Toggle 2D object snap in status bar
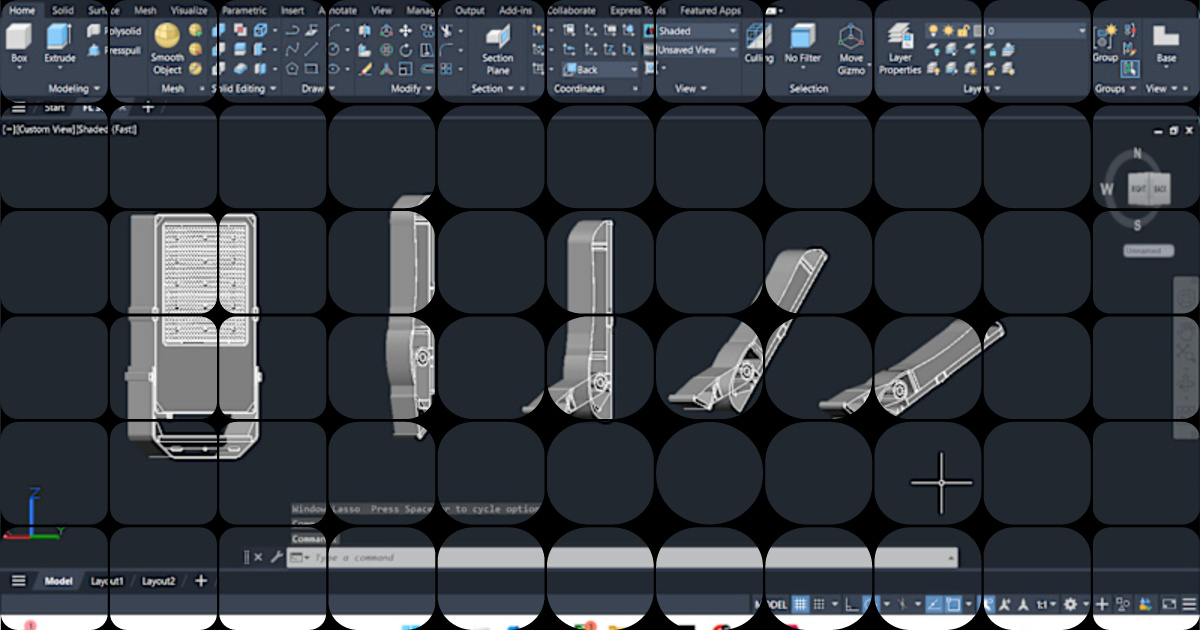Viewport: 1200px width, 630px height. tap(953, 604)
